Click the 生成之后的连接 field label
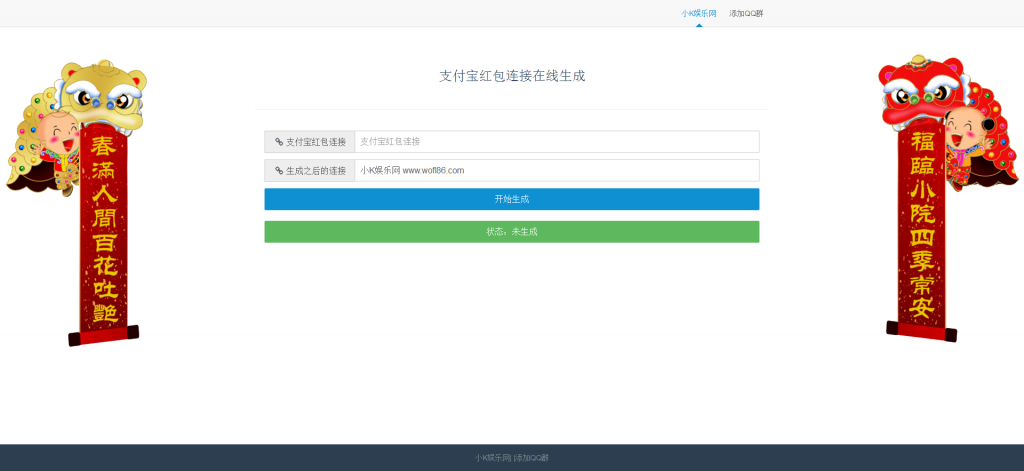The image size is (1024, 471). coord(316,171)
